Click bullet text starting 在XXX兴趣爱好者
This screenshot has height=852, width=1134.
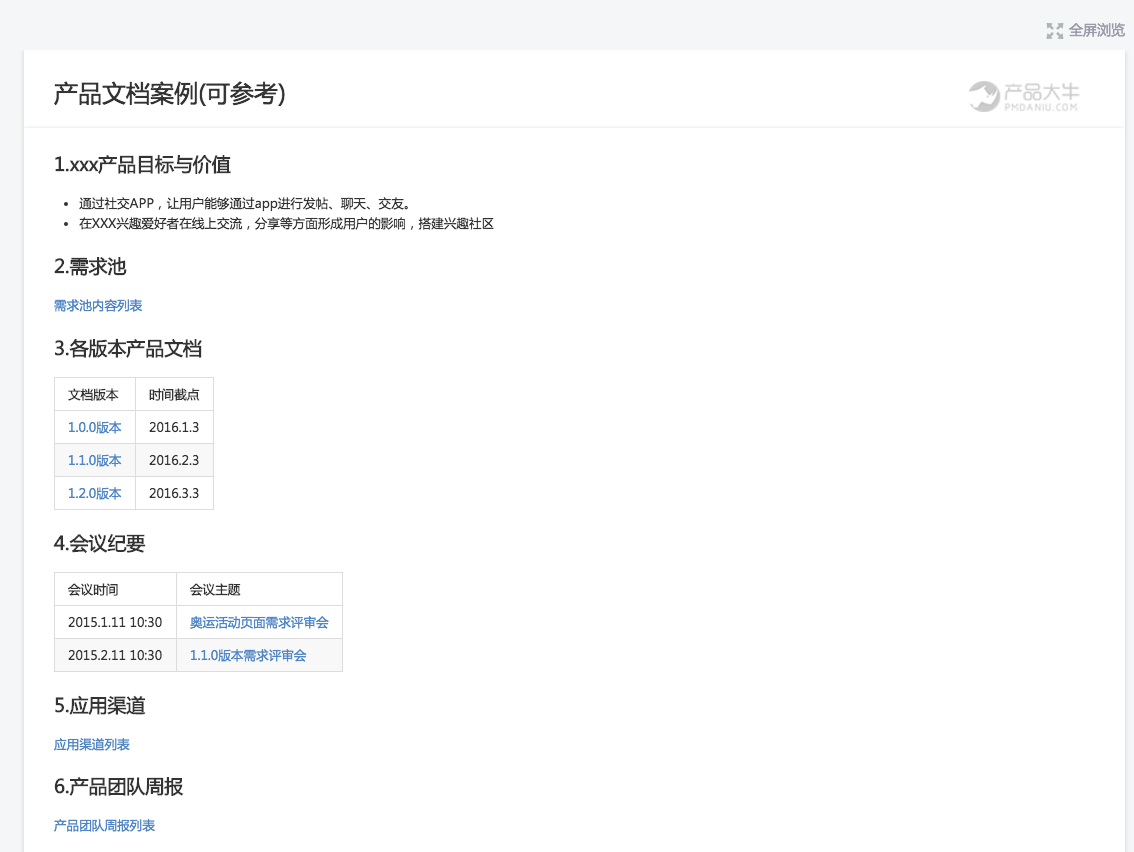286,223
